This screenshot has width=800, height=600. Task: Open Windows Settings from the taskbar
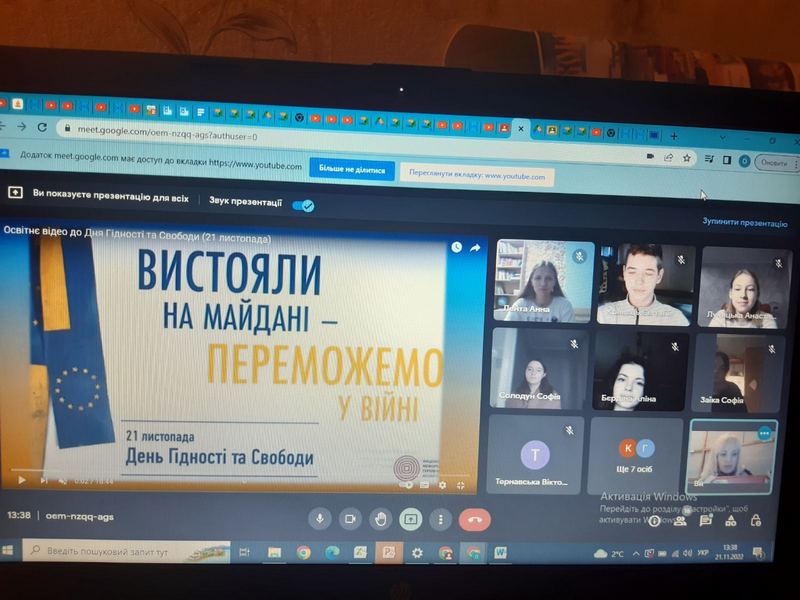tap(417, 553)
